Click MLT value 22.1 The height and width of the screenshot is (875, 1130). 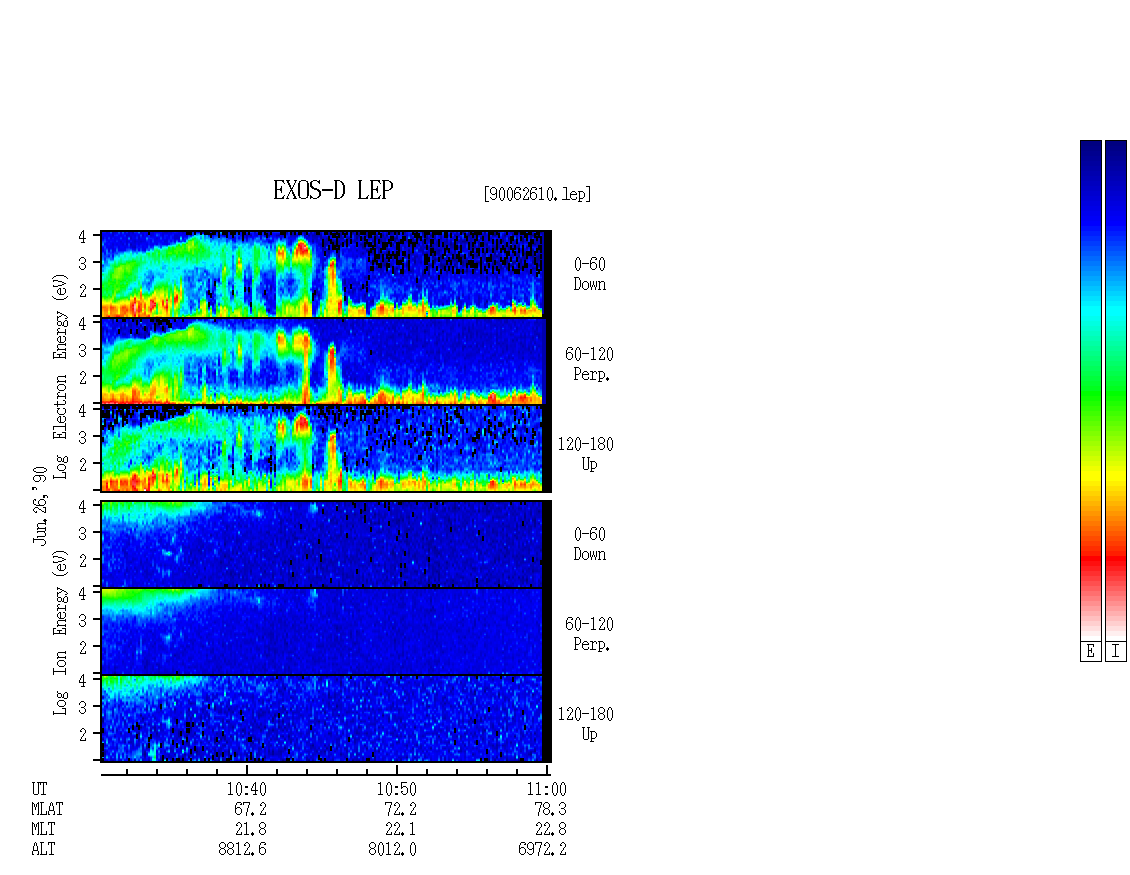pyautogui.click(x=400, y=830)
